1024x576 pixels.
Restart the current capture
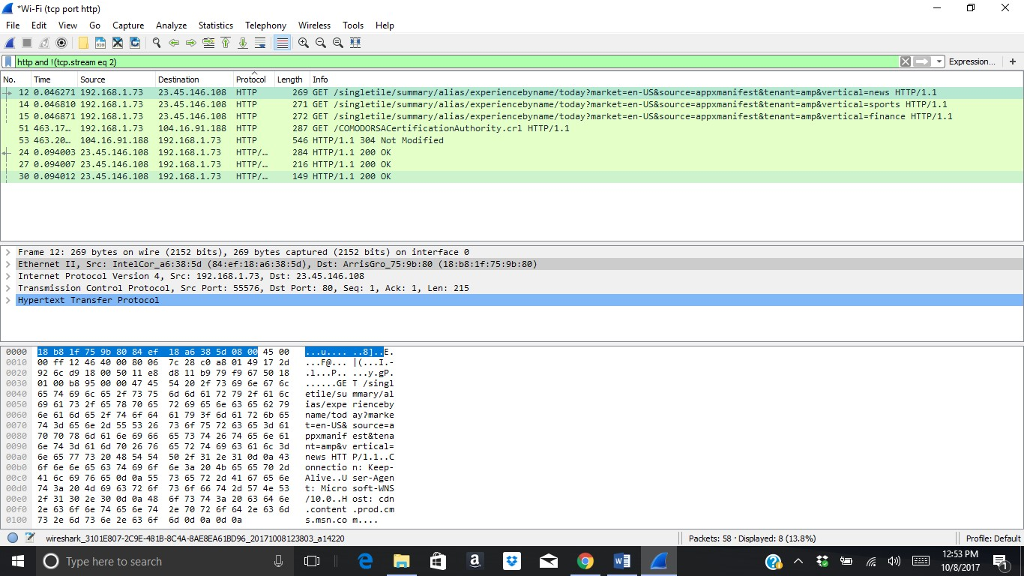coord(42,42)
